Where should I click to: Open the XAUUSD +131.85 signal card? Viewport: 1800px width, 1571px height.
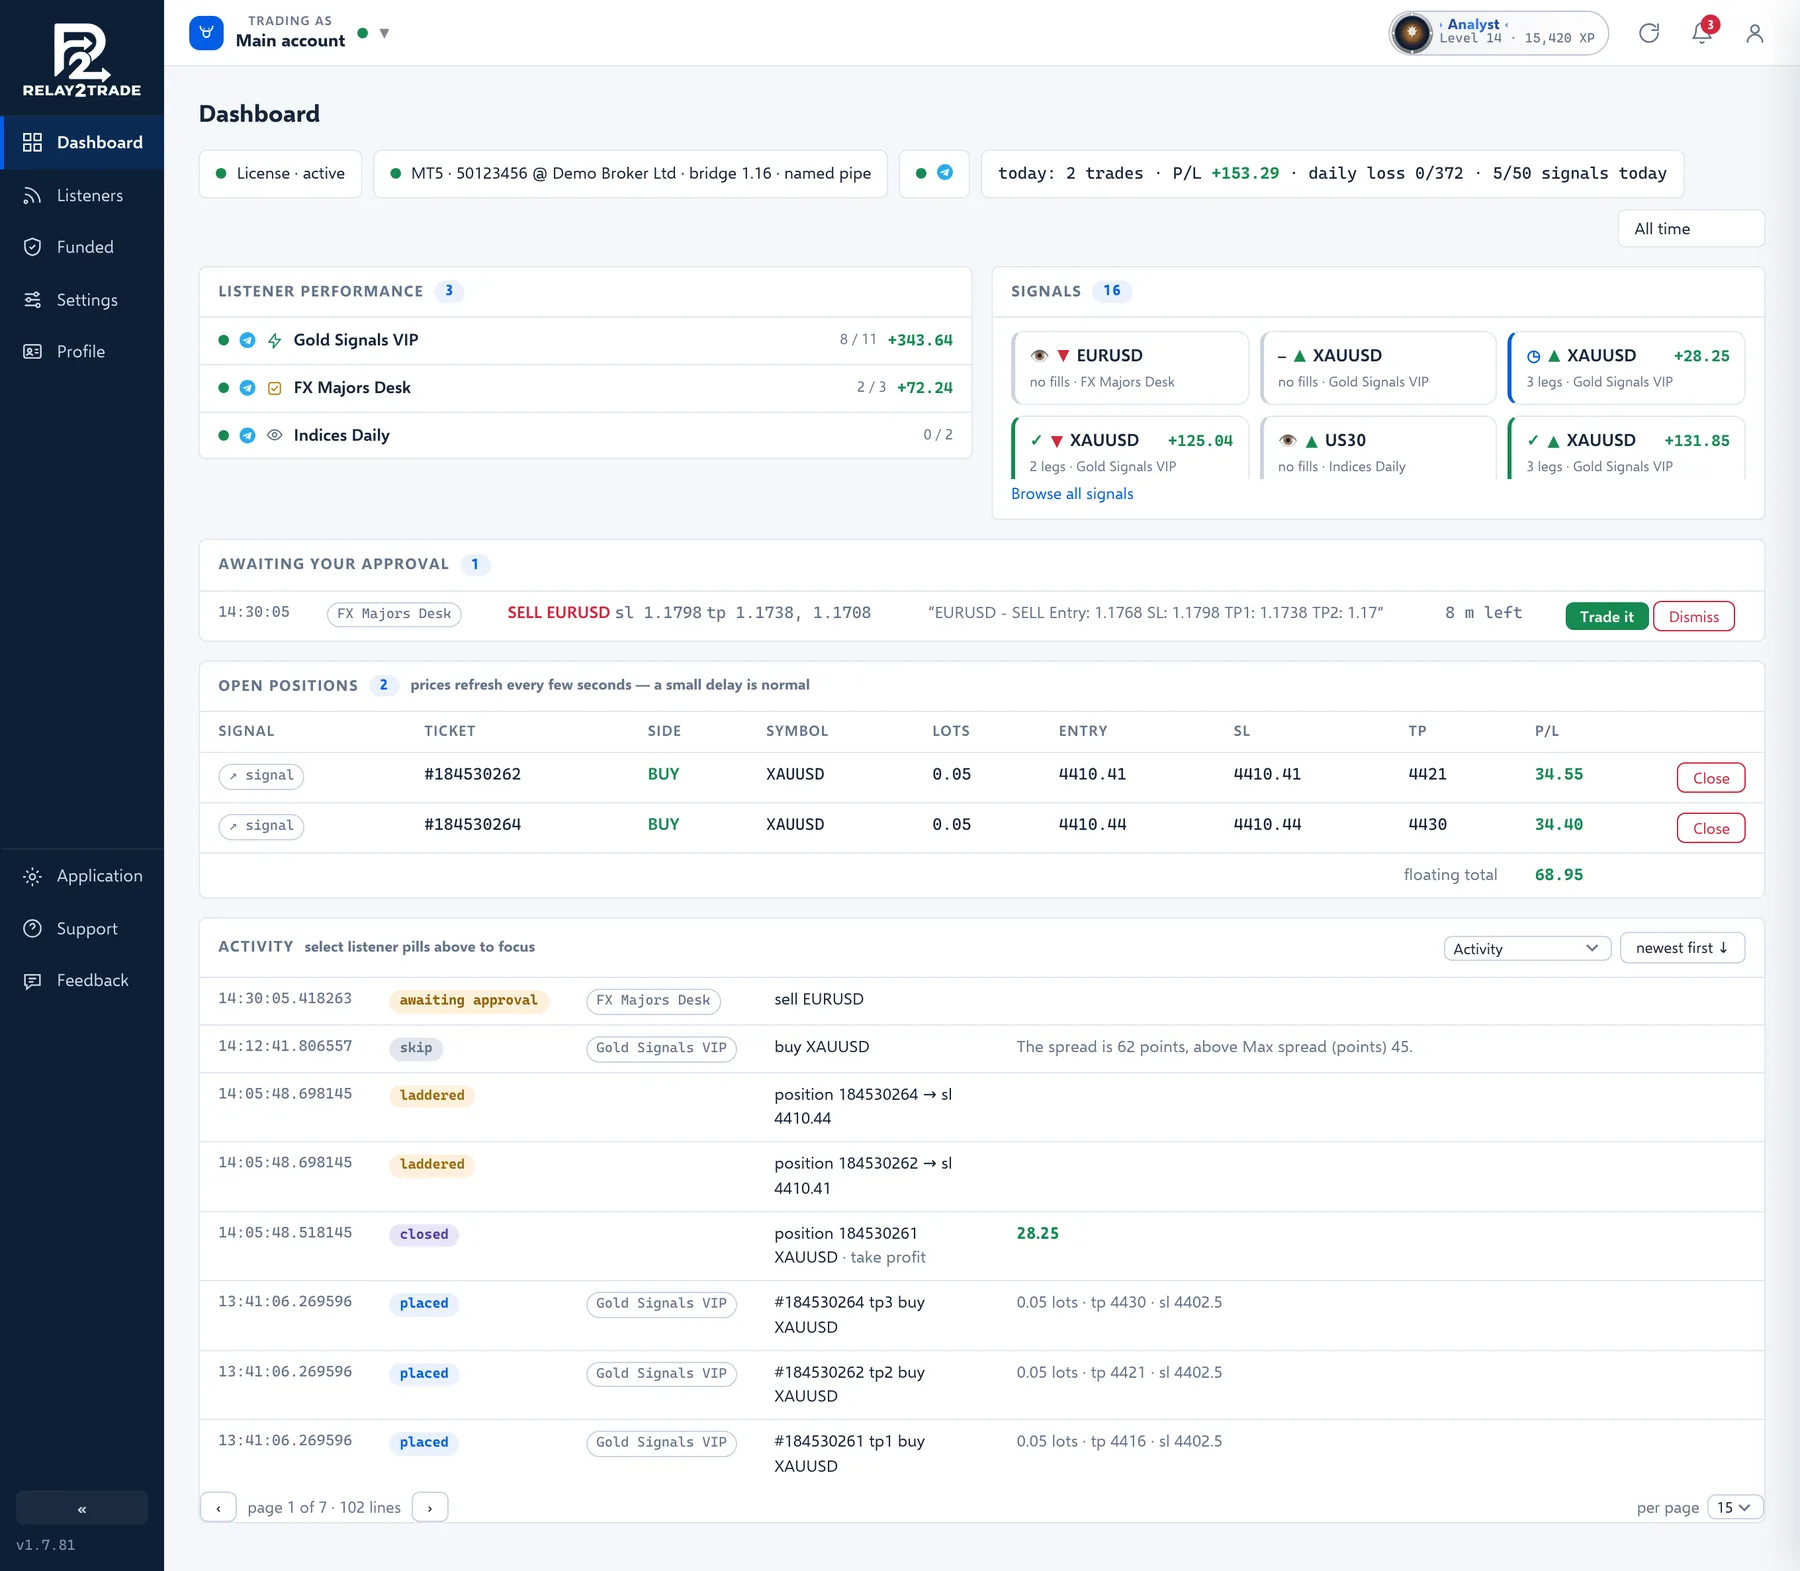coord(1626,448)
